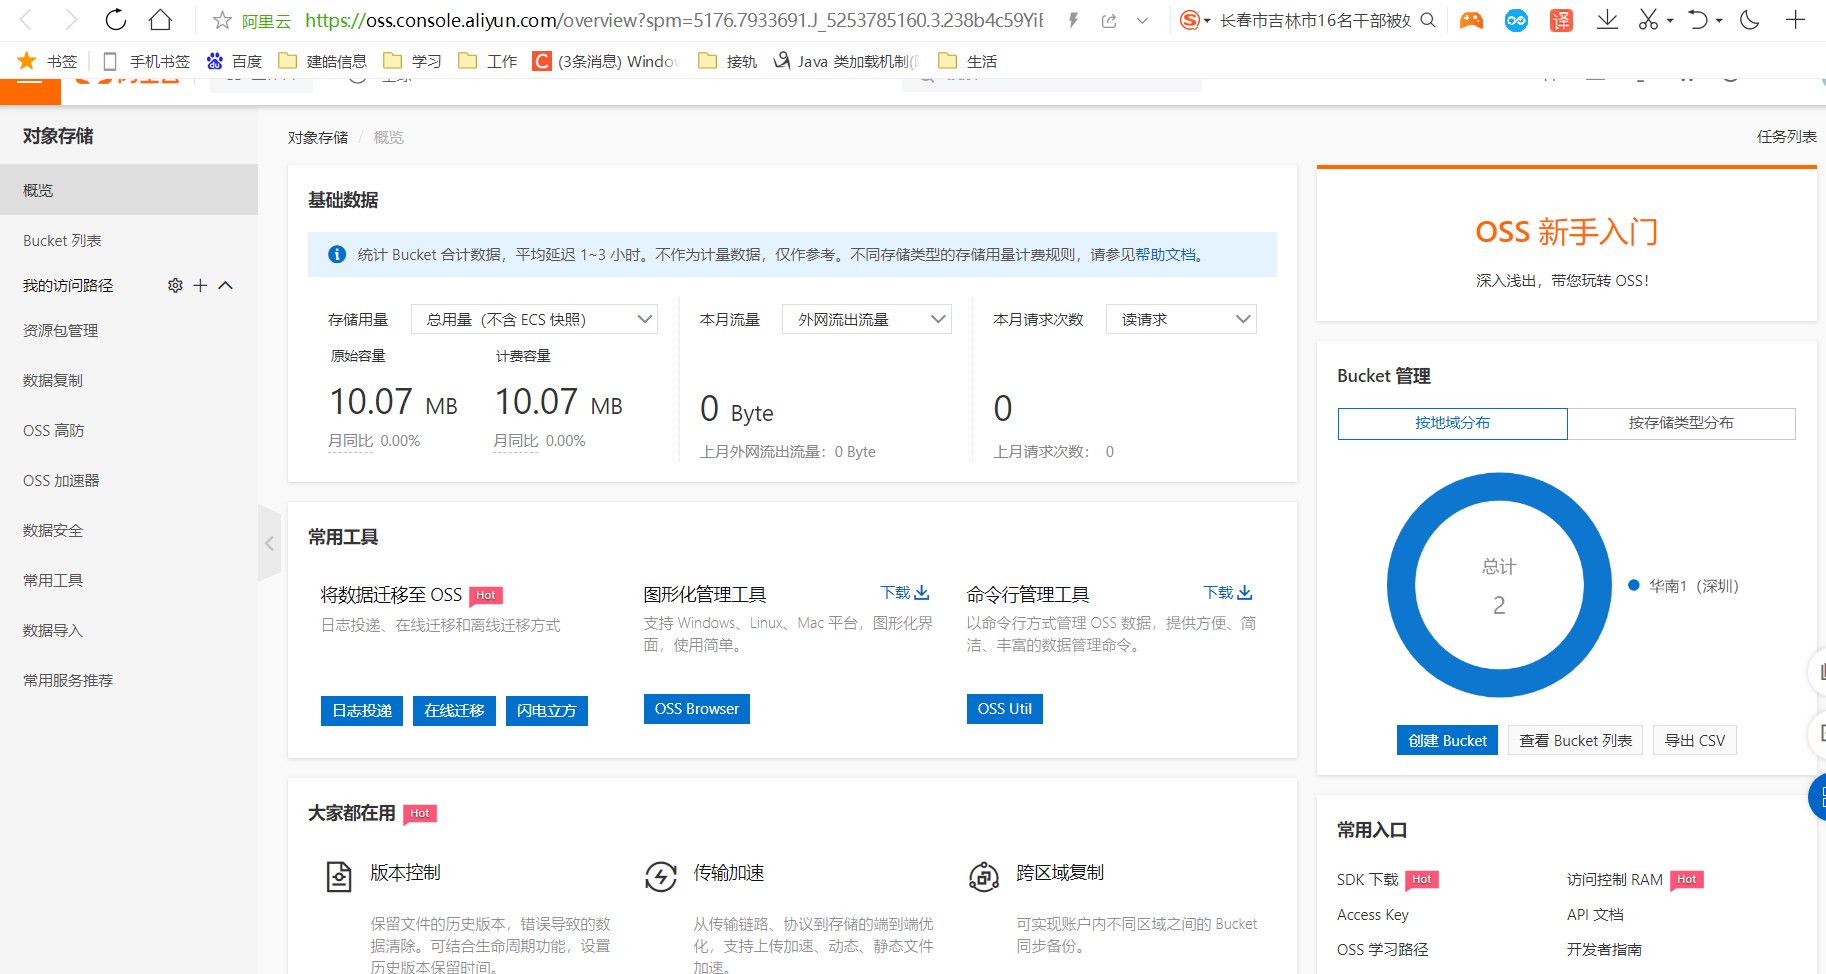
Task: Download the 图形化管理工具 via 下载
Action: (905, 593)
